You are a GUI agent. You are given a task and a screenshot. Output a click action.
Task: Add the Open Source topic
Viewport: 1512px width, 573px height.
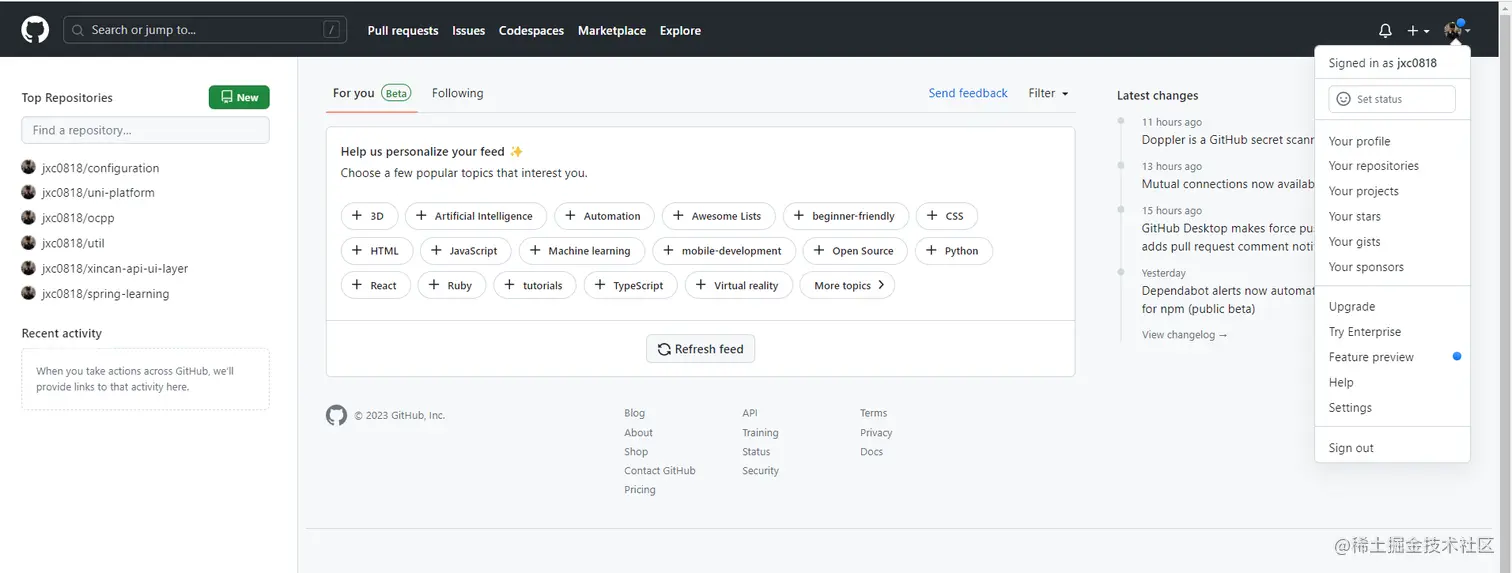coord(855,251)
